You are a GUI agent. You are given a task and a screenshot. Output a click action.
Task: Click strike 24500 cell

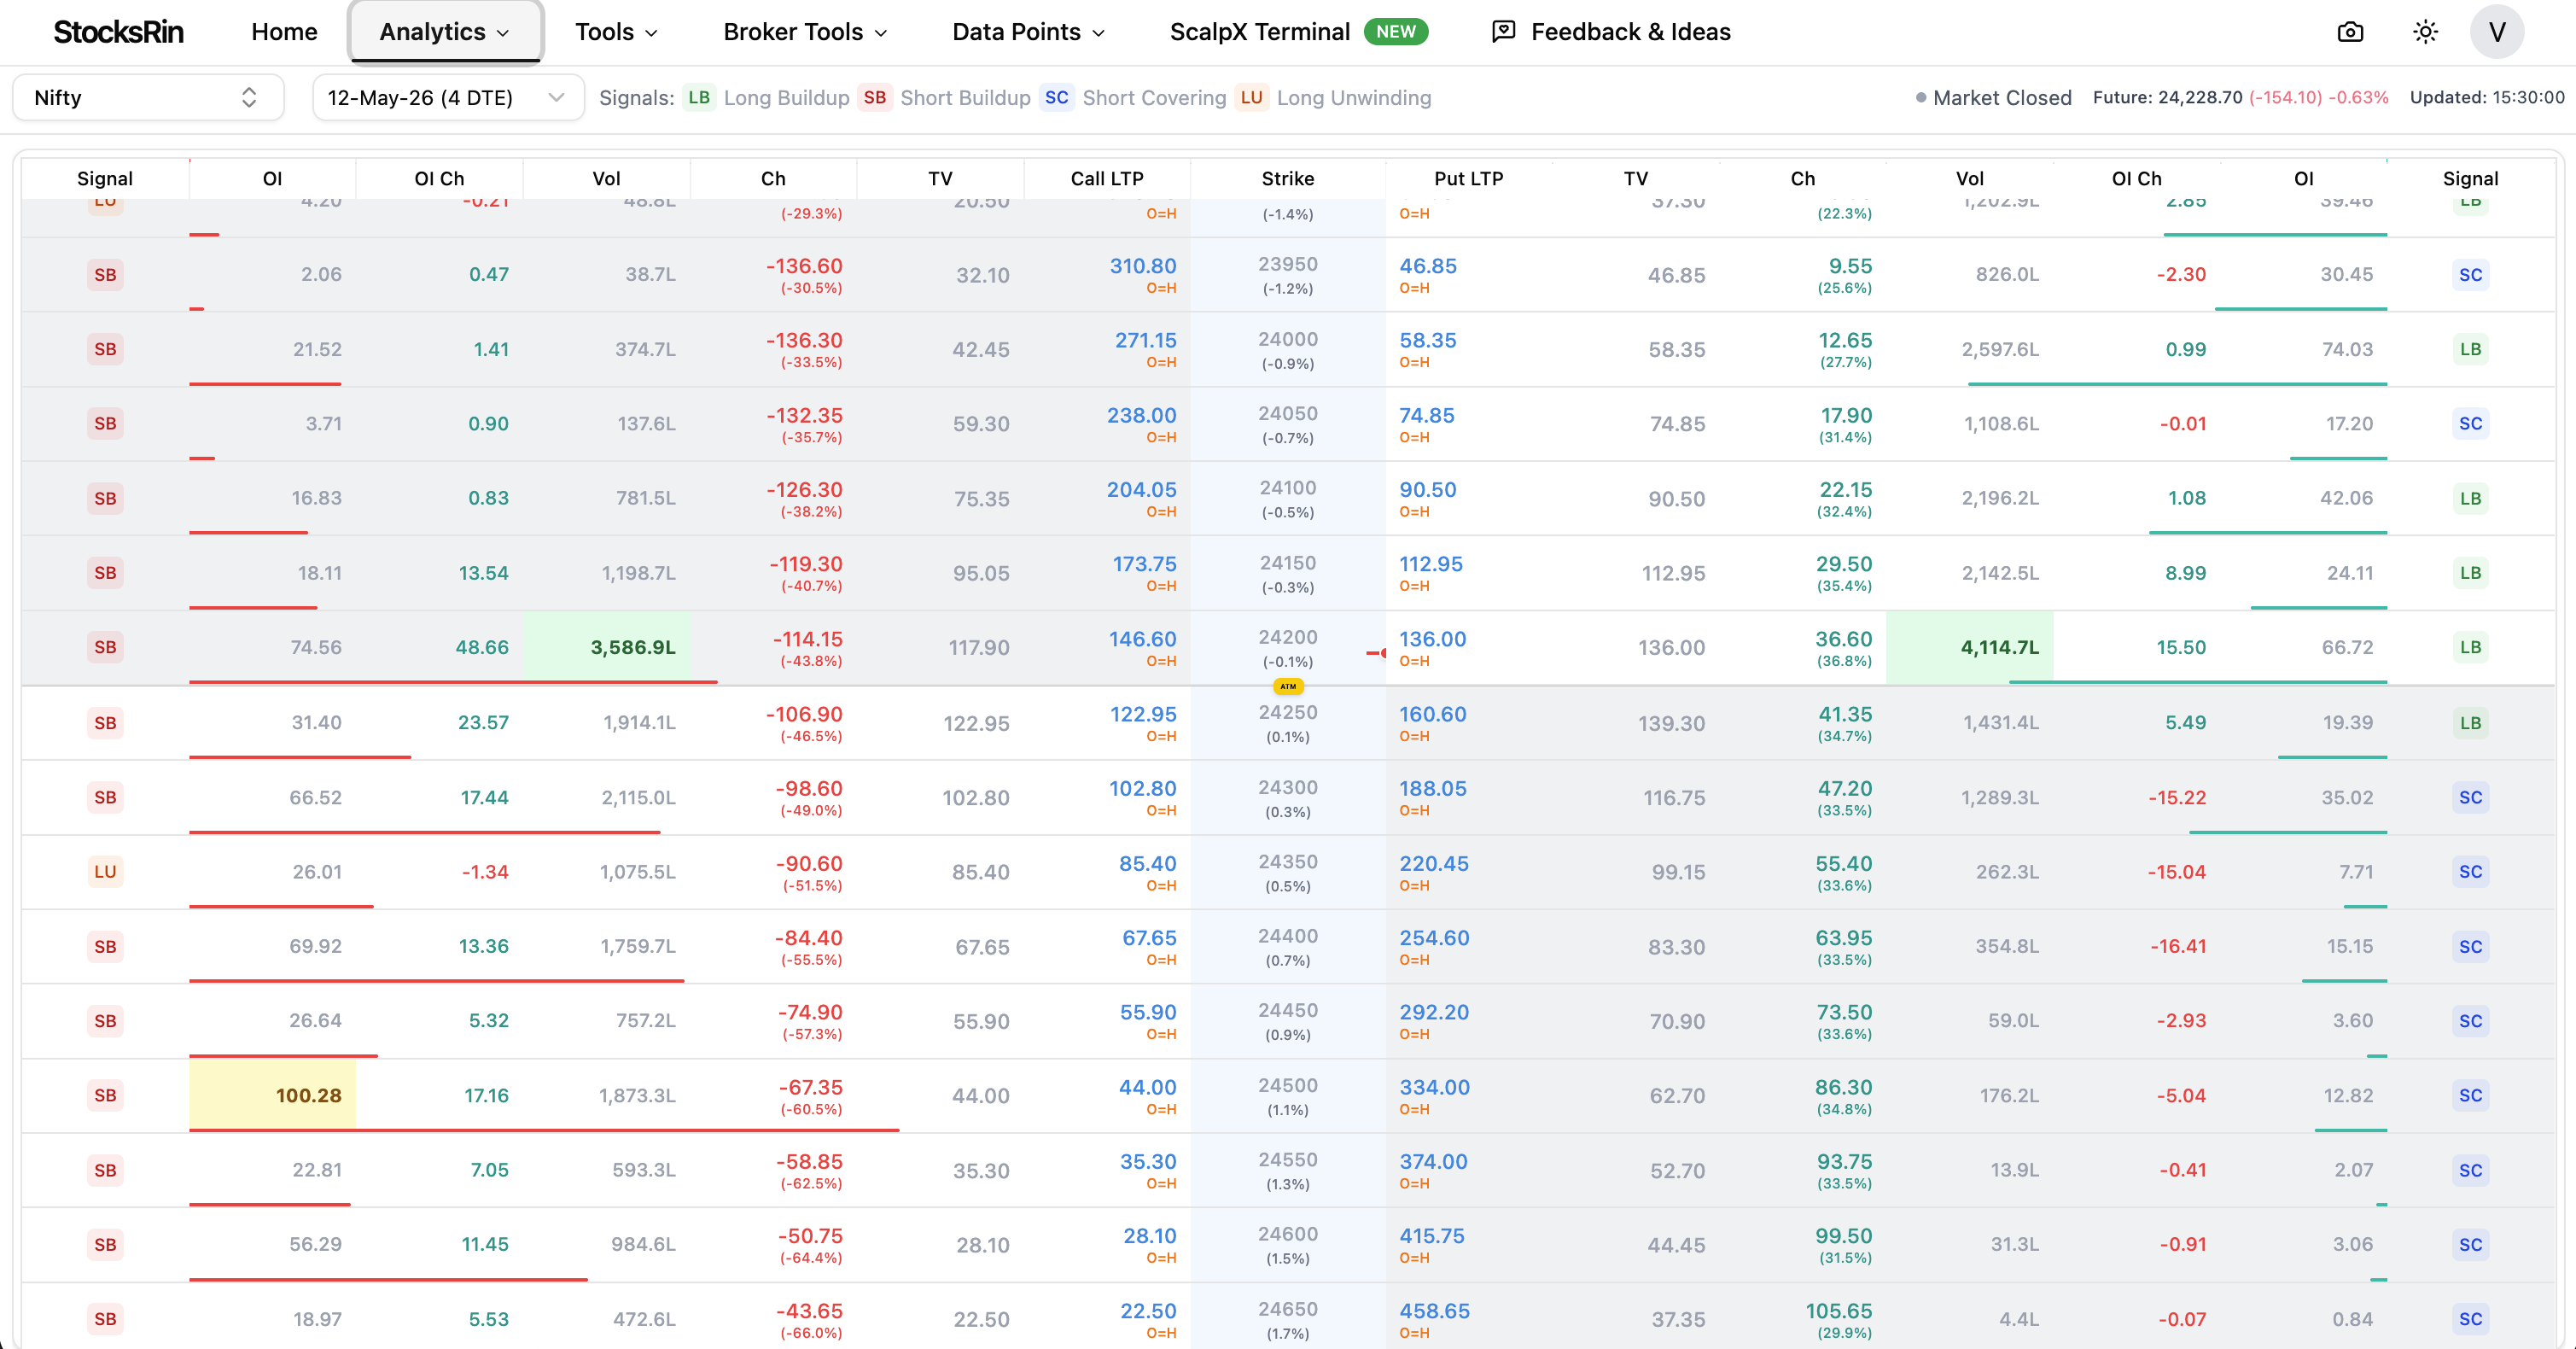(1287, 1095)
